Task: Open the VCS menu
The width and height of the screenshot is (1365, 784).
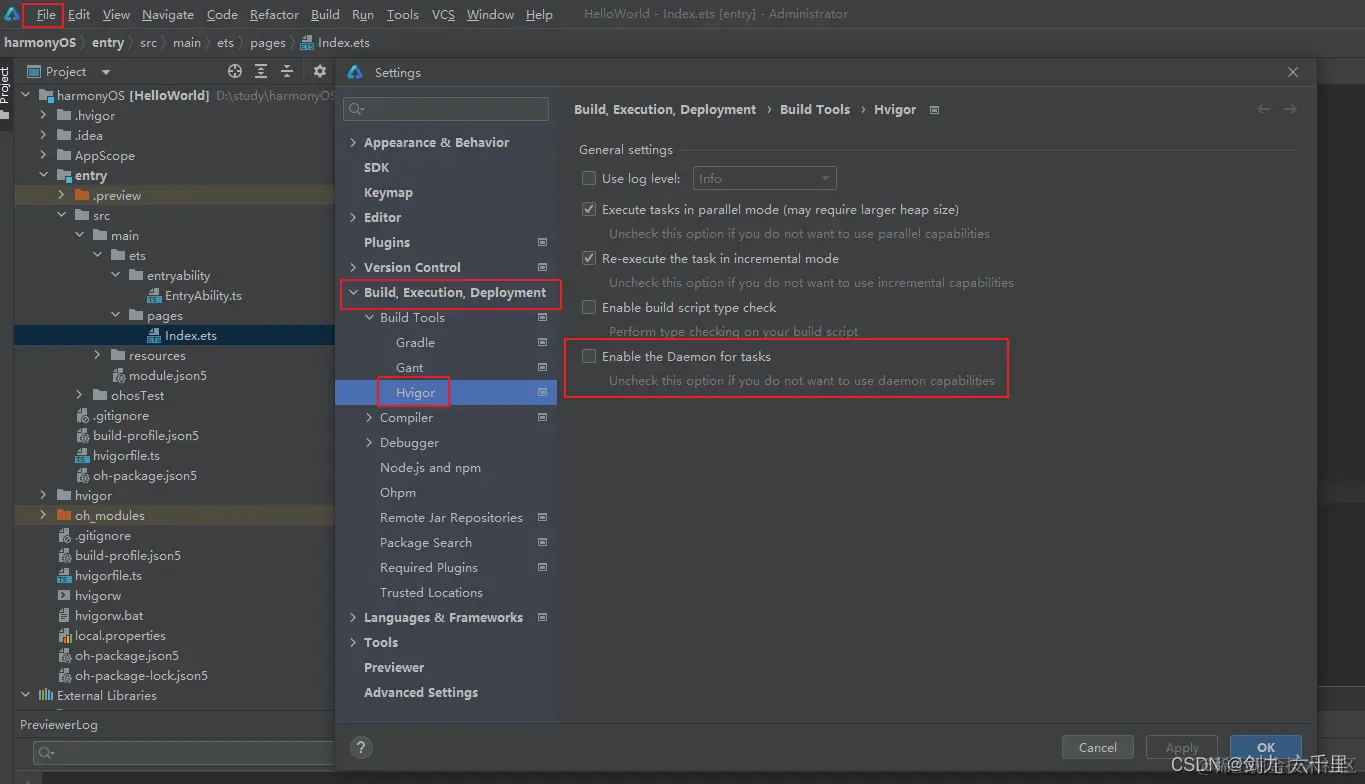Action: [x=443, y=14]
